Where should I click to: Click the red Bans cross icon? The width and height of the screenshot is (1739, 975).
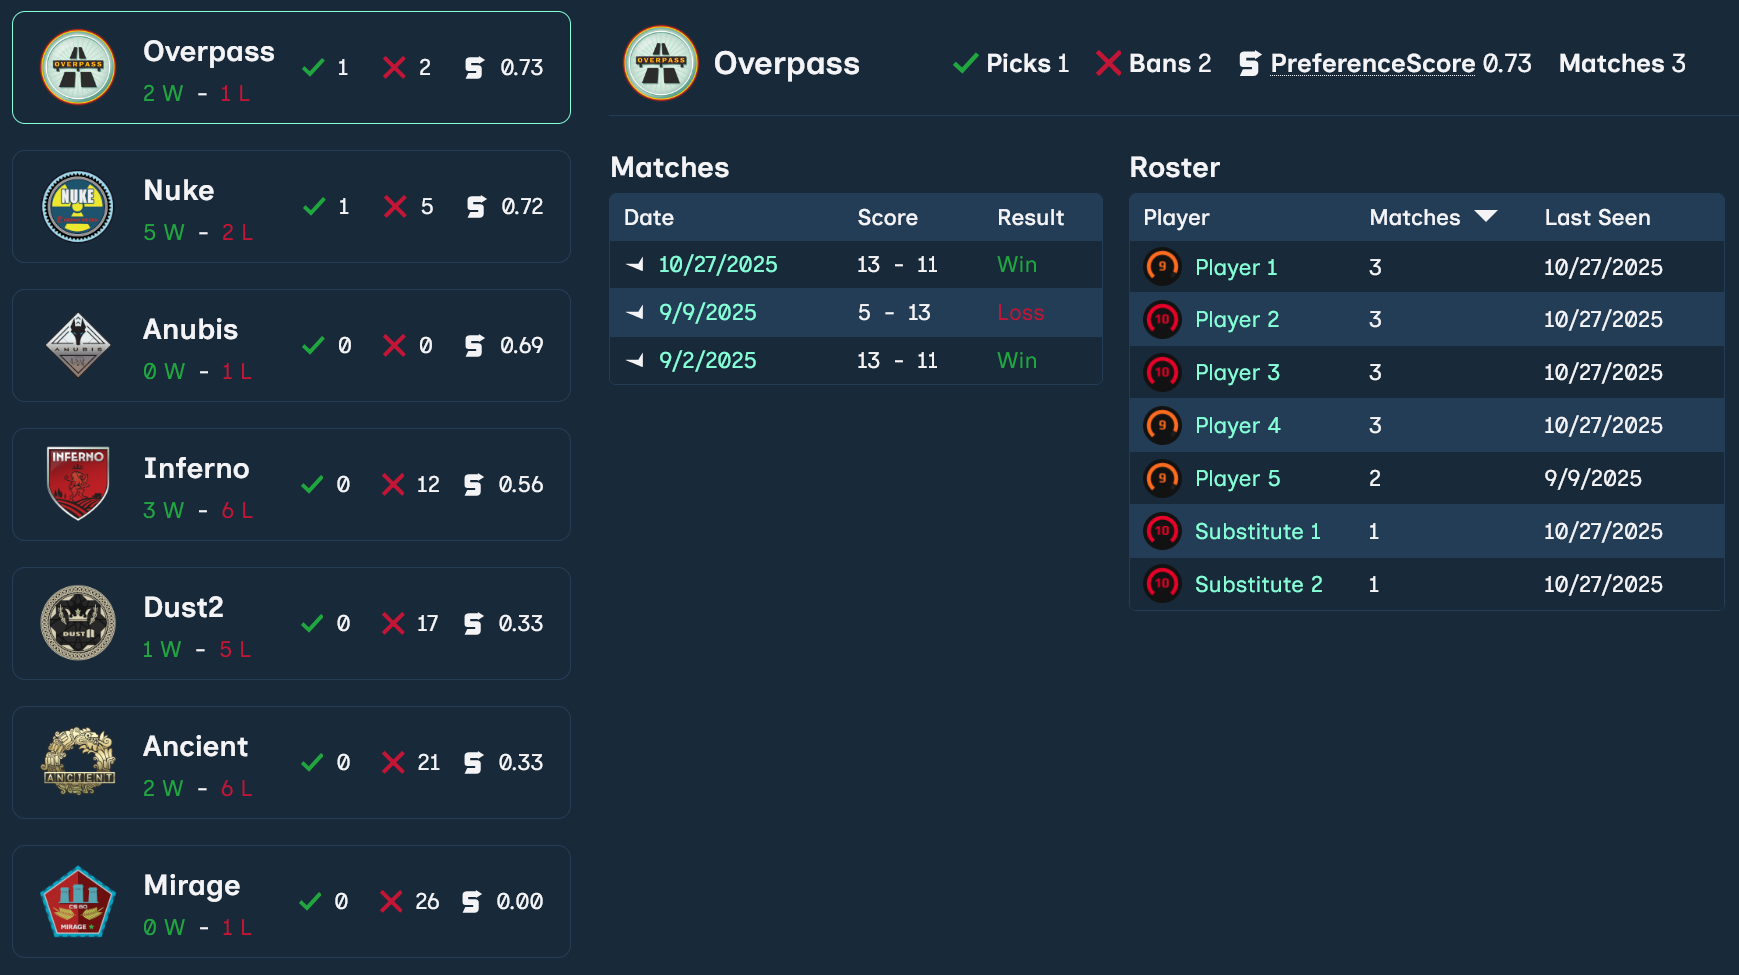(x=1108, y=62)
